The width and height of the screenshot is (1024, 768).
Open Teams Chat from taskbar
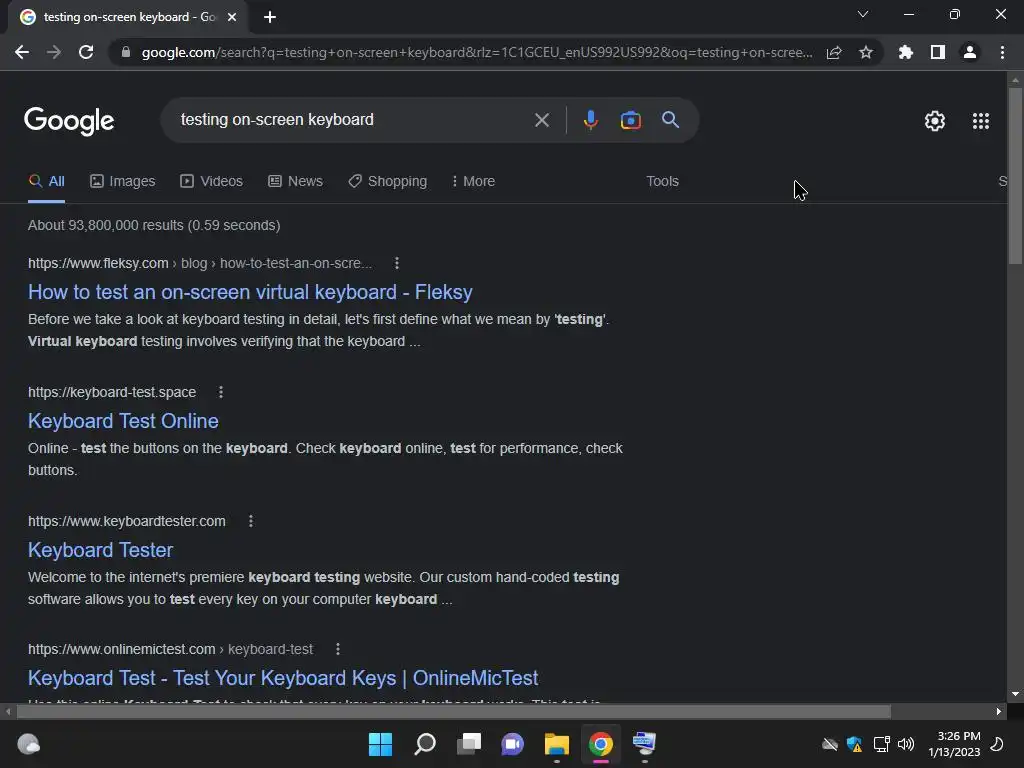[x=513, y=744]
